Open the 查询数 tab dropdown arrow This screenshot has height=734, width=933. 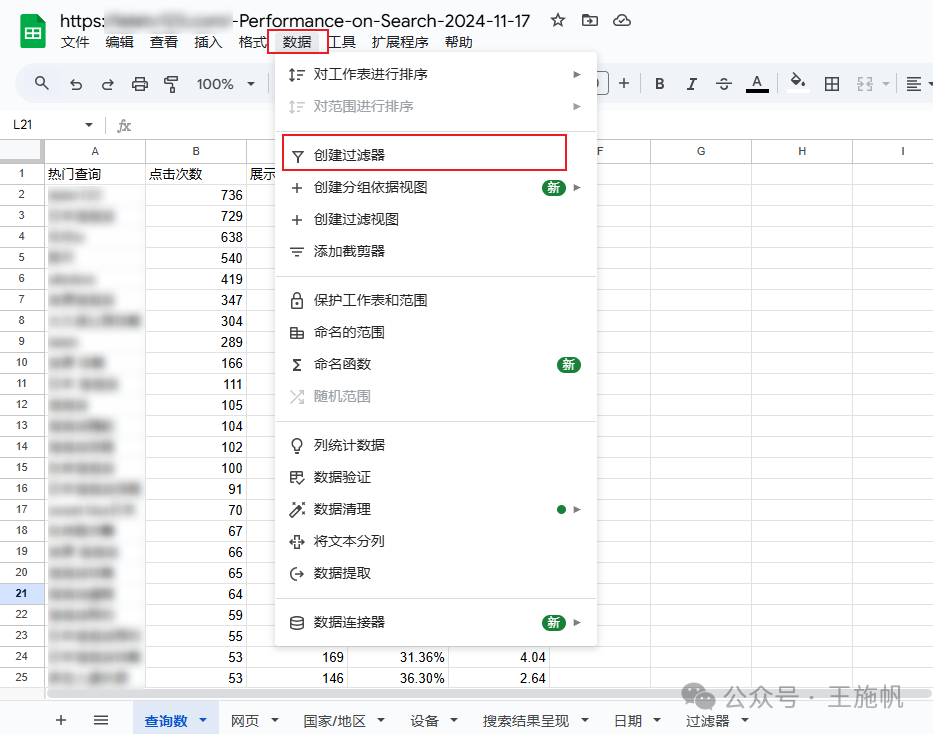coord(203,720)
